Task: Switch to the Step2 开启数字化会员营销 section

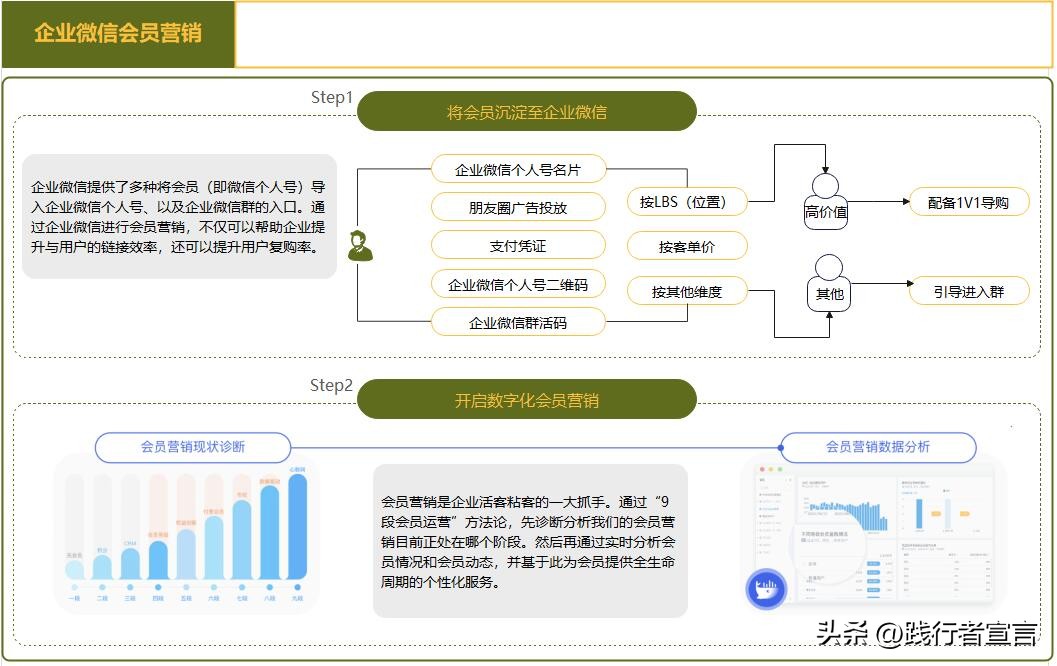Action: [x=528, y=398]
